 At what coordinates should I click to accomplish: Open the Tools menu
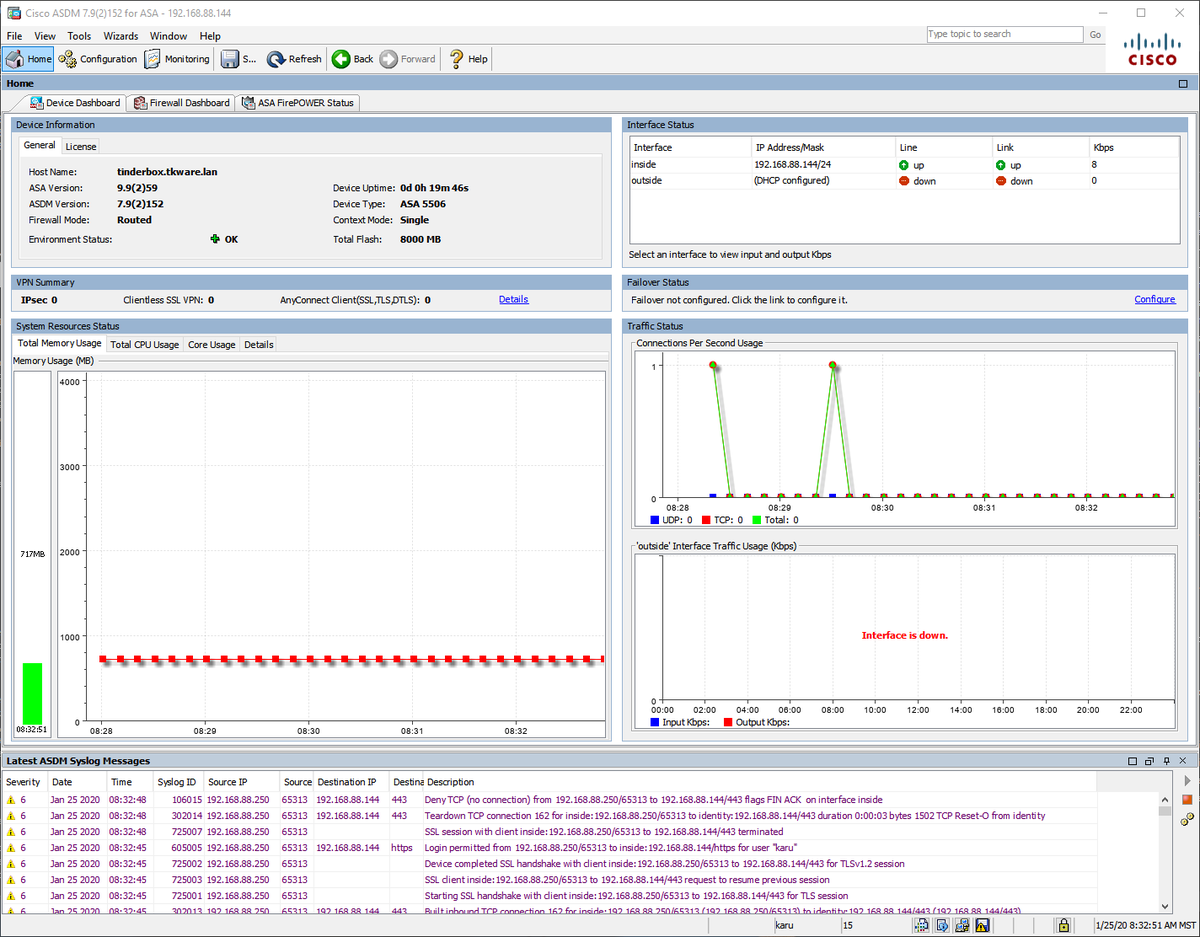79,36
